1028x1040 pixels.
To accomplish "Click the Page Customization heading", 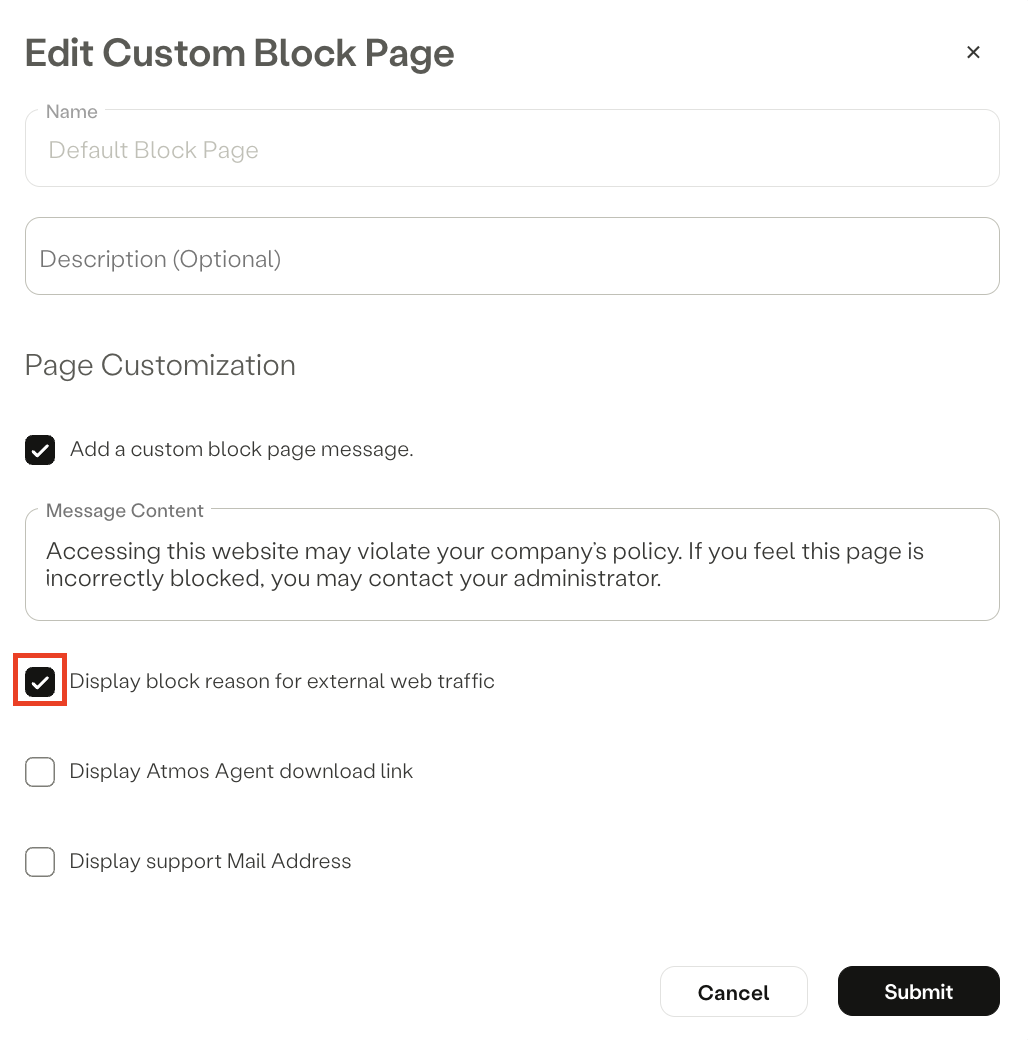I will [x=160, y=365].
